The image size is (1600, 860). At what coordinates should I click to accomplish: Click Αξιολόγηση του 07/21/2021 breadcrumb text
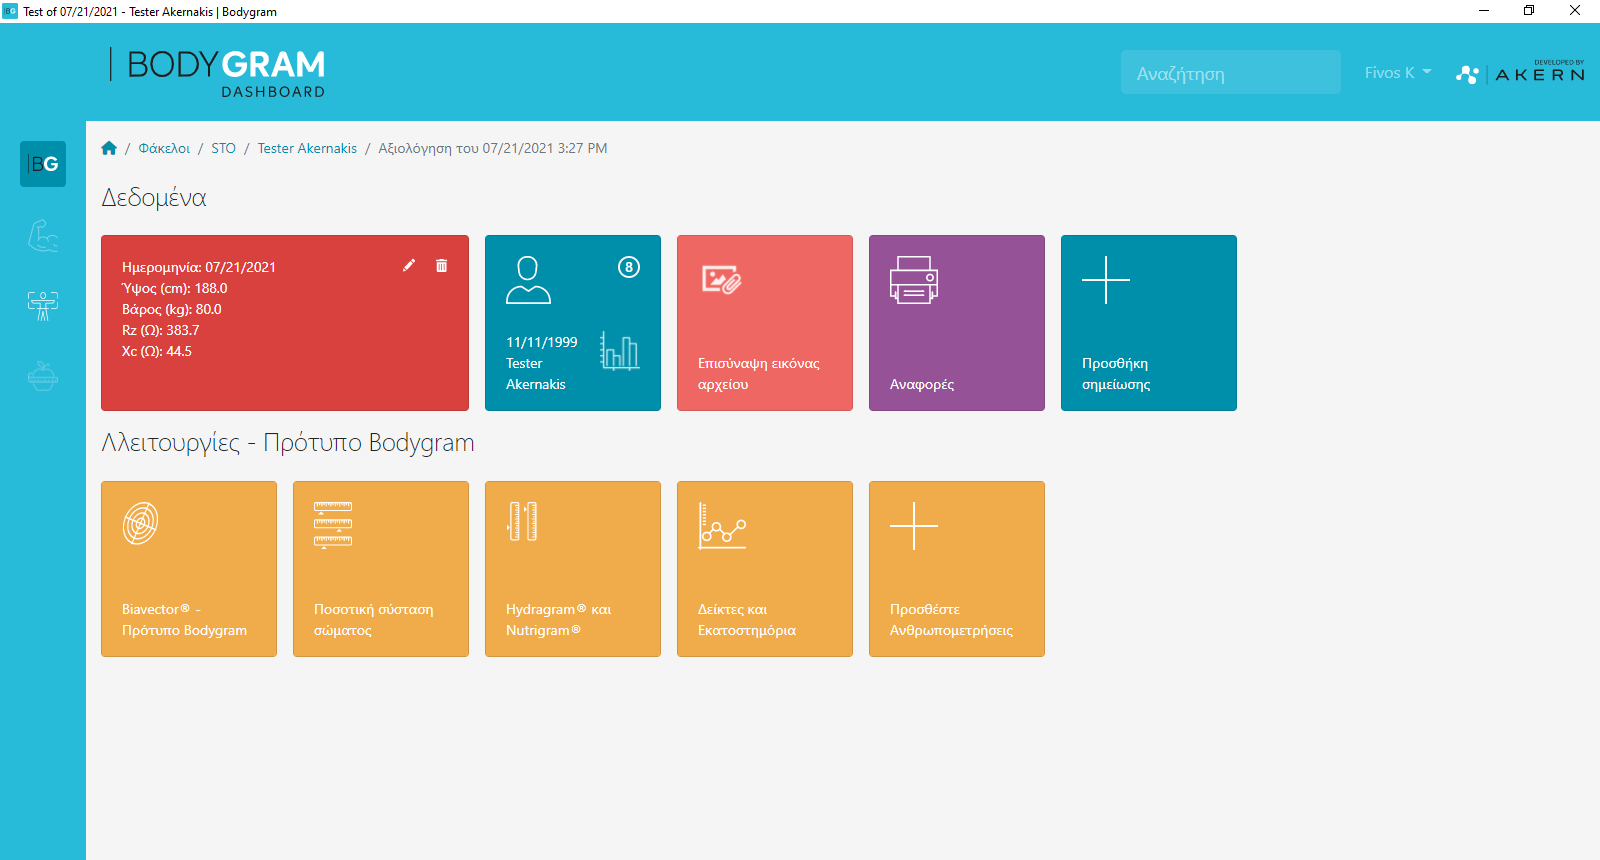493,148
